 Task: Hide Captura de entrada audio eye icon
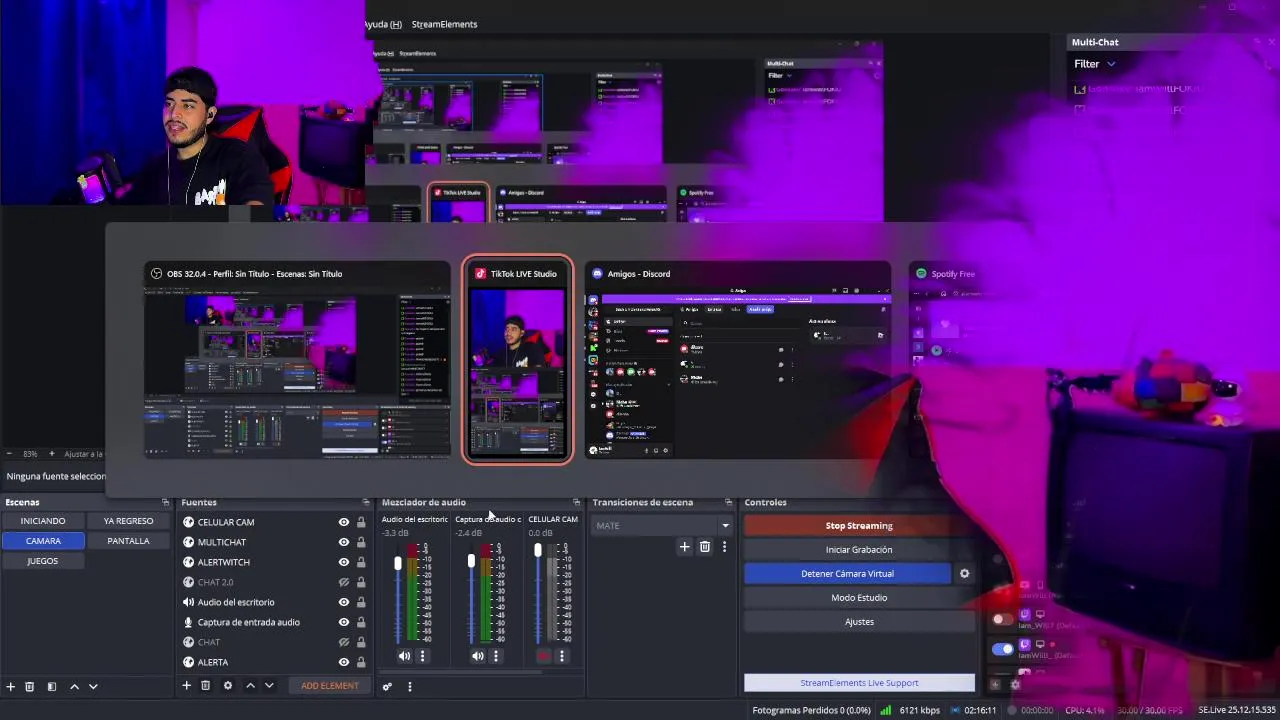click(x=344, y=622)
